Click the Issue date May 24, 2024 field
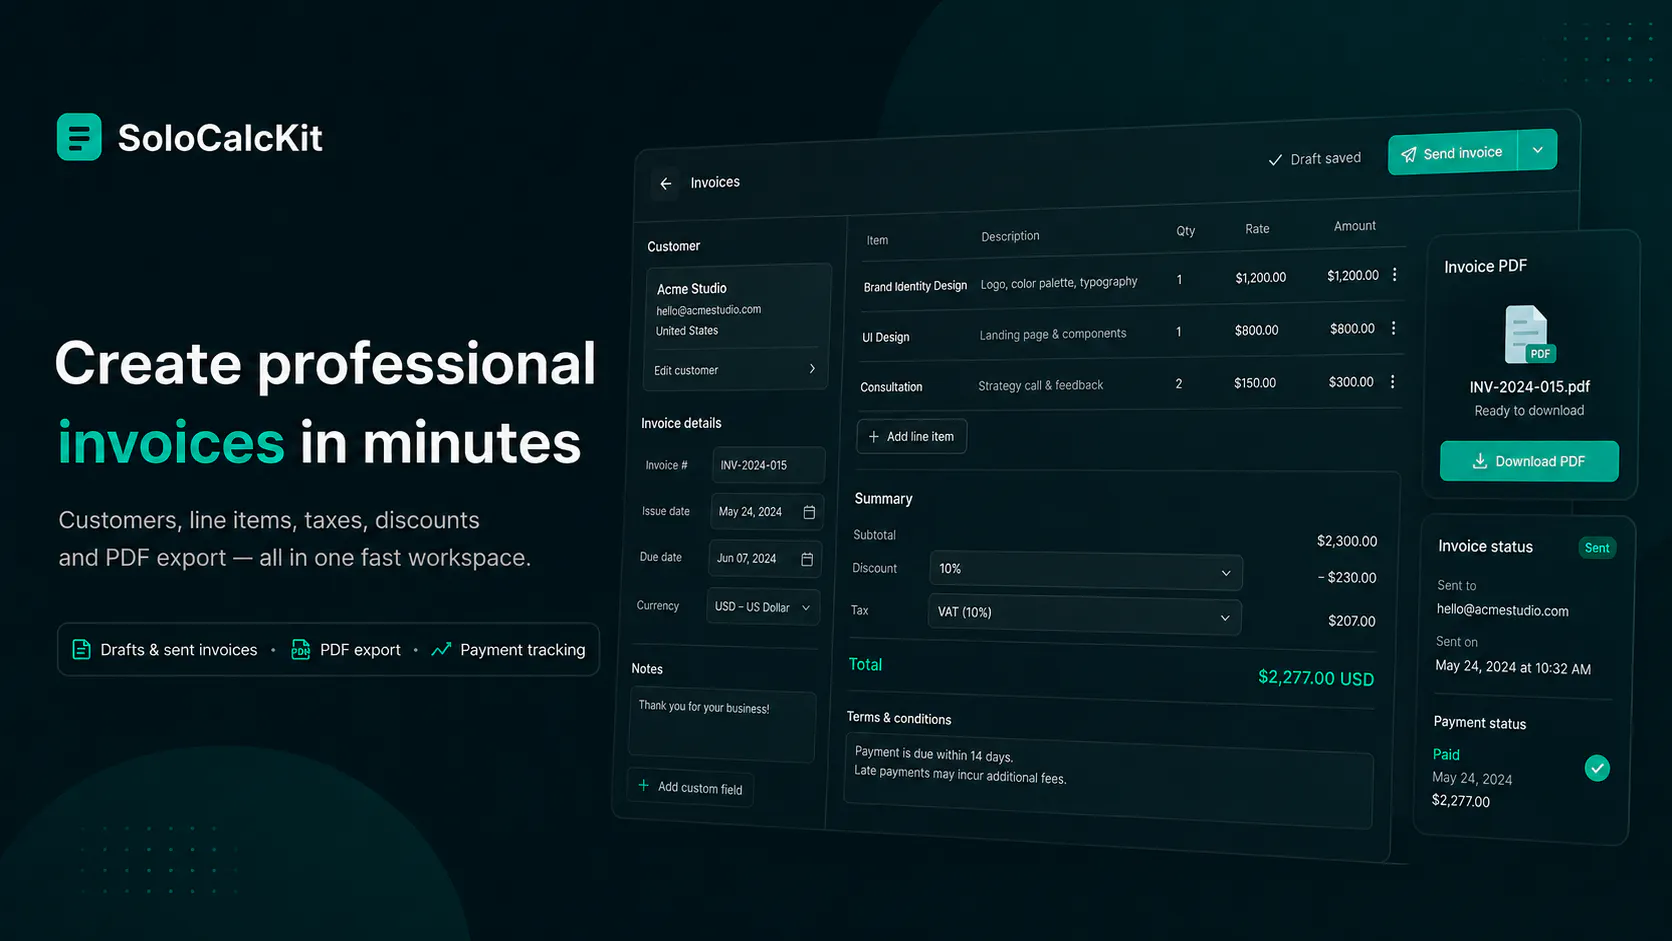Viewport: 1672px width, 941px height. tap(766, 512)
